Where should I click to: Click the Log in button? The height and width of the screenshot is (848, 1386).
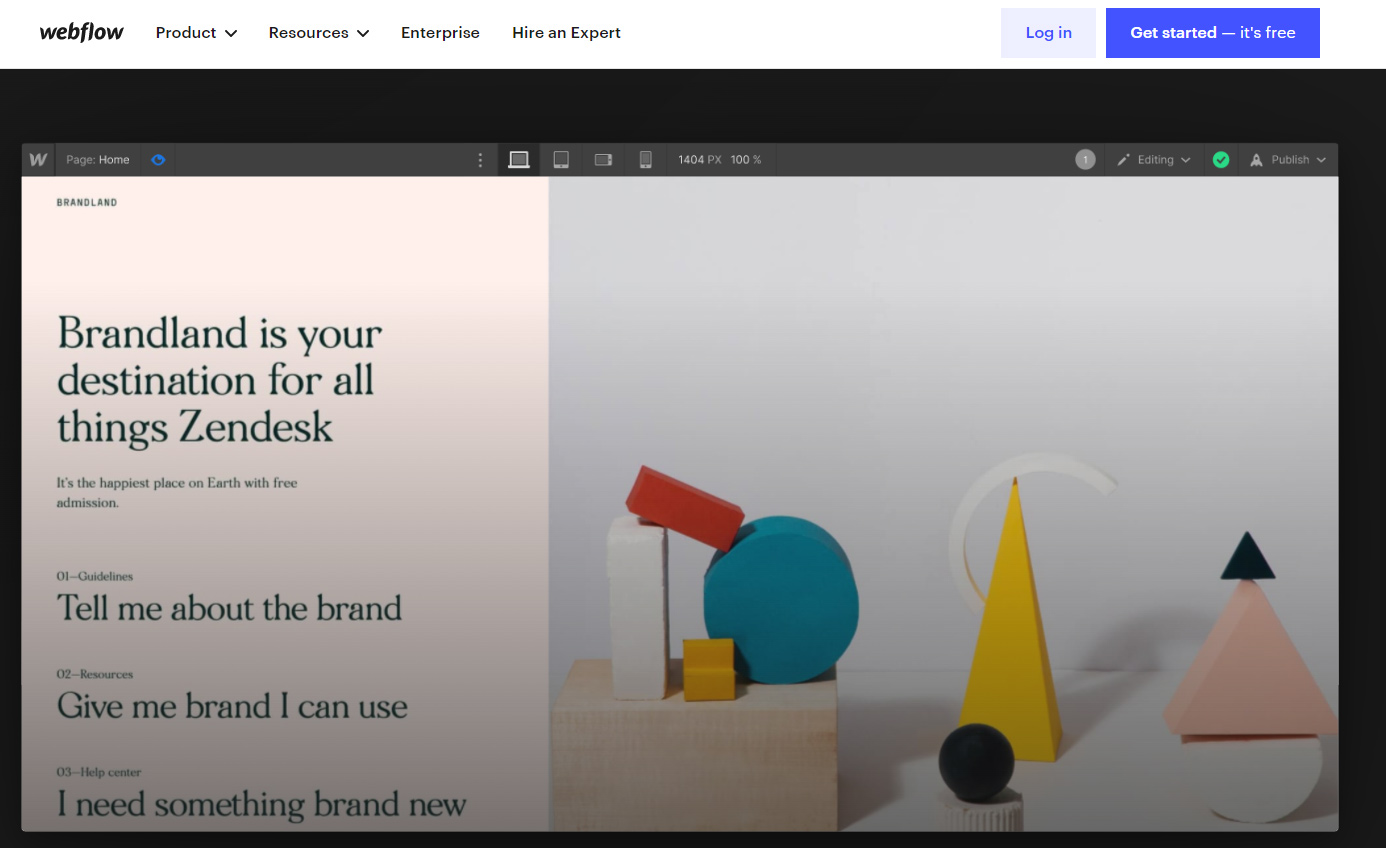(1048, 33)
